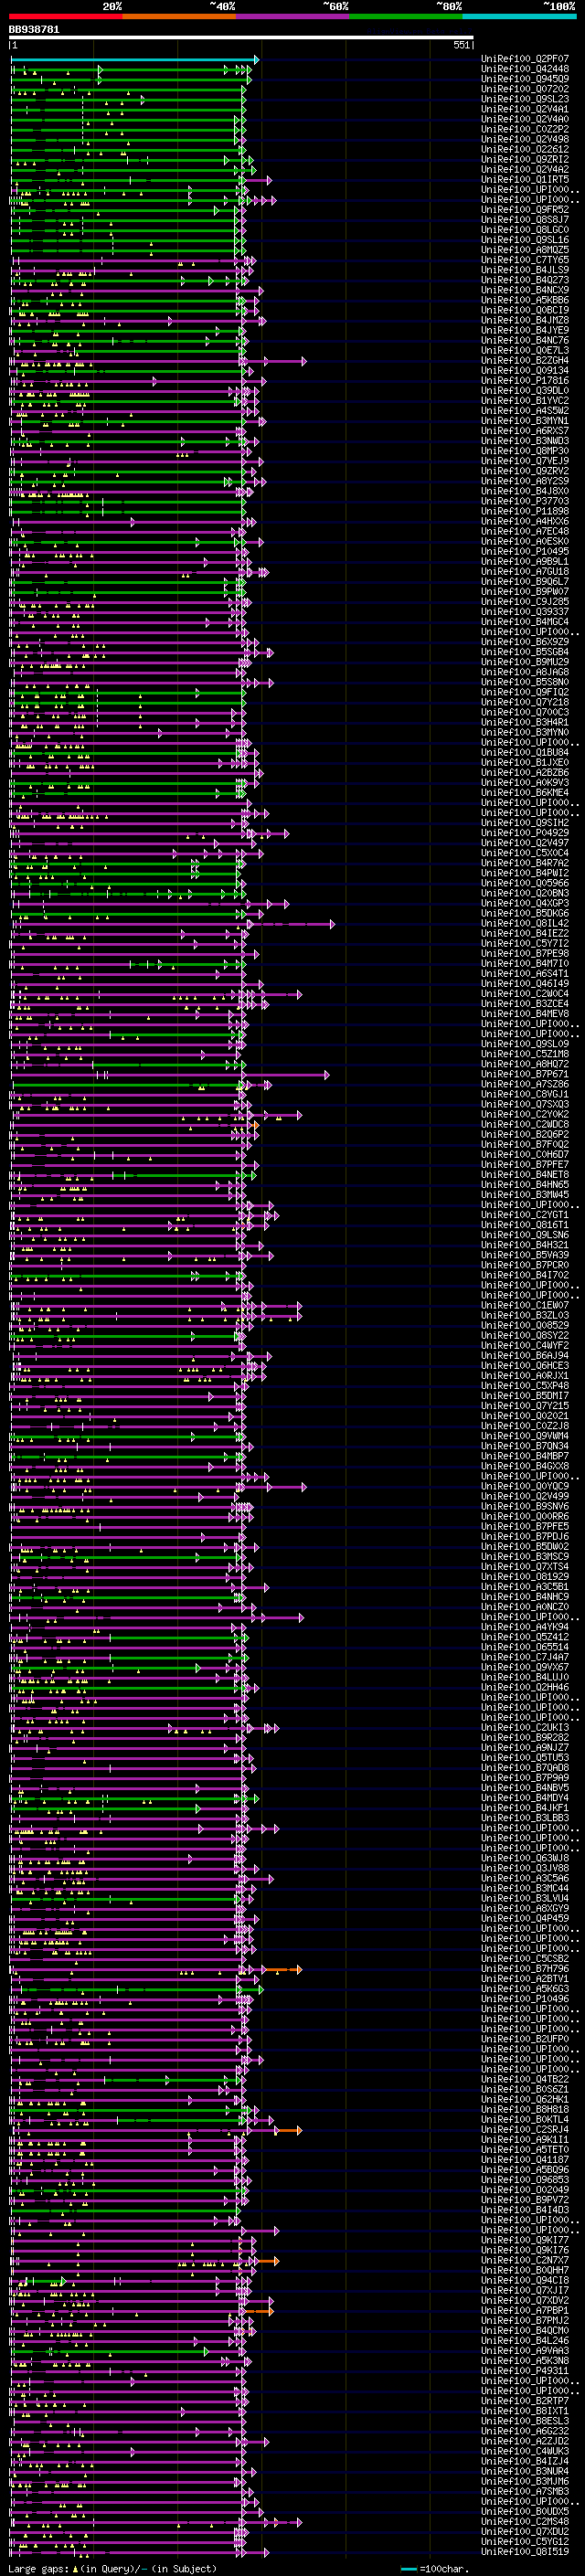Open UniRef100_Q9FIQ2 entry
This screenshot has width=585, height=2576.
[525, 692]
